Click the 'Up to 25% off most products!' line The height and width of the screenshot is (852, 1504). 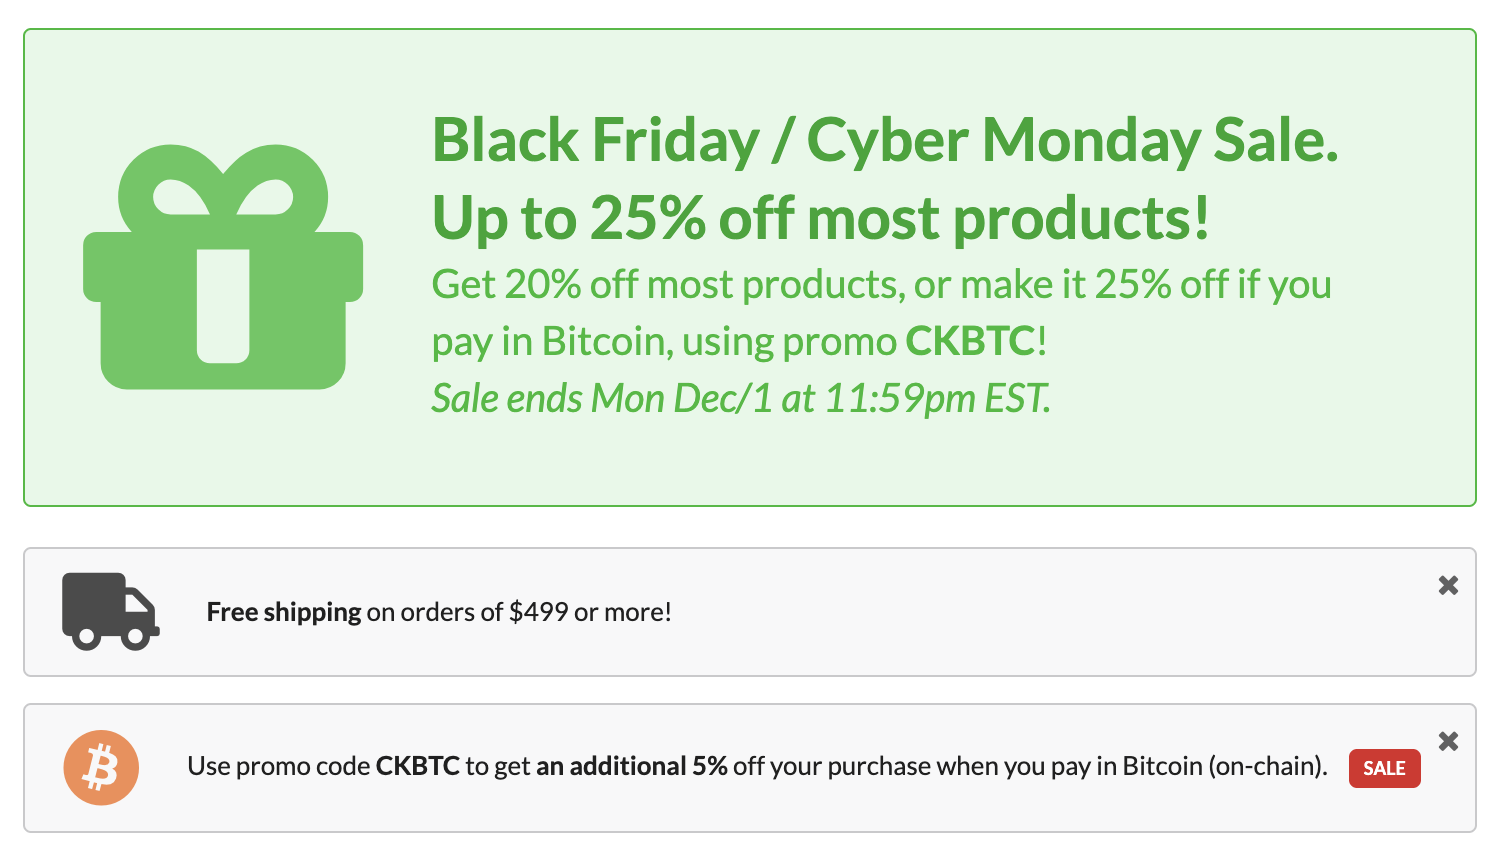coord(820,218)
